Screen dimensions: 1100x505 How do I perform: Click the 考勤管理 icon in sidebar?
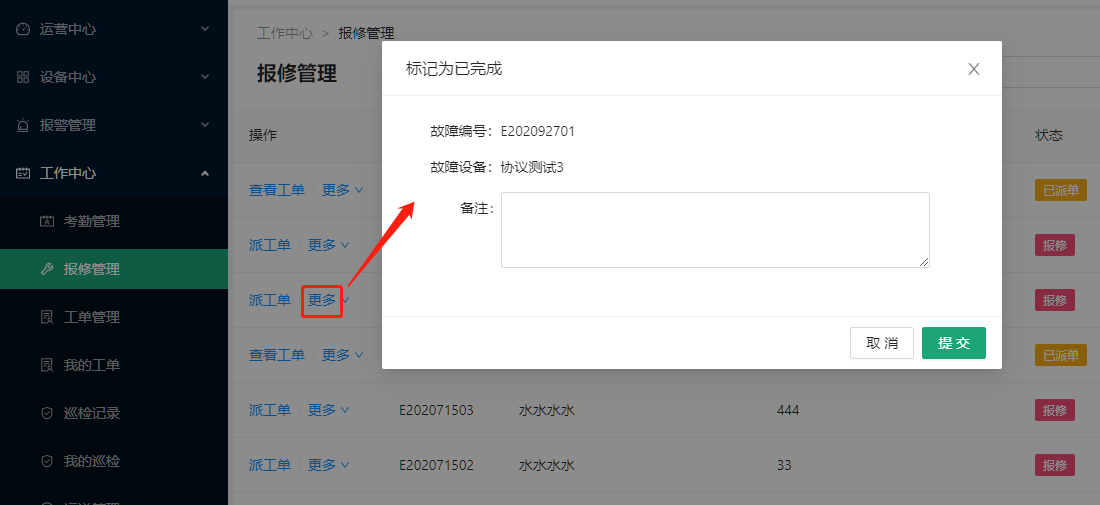[x=46, y=221]
